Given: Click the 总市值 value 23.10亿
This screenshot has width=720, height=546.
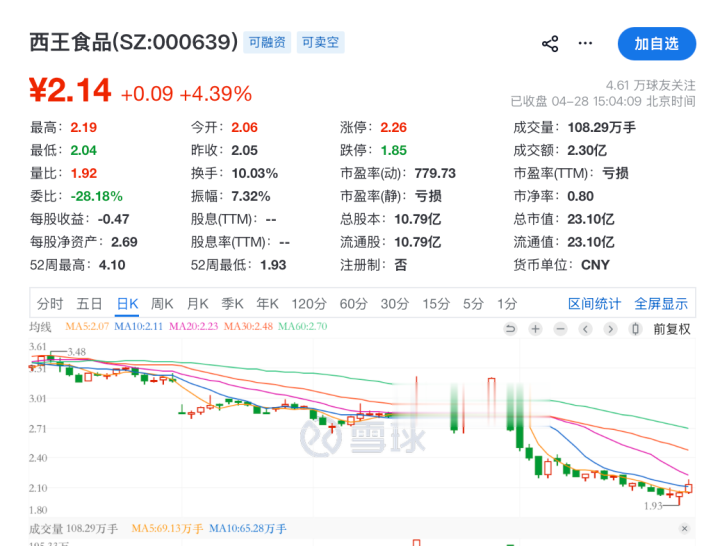Looking at the screenshot, I should [591, 219].
